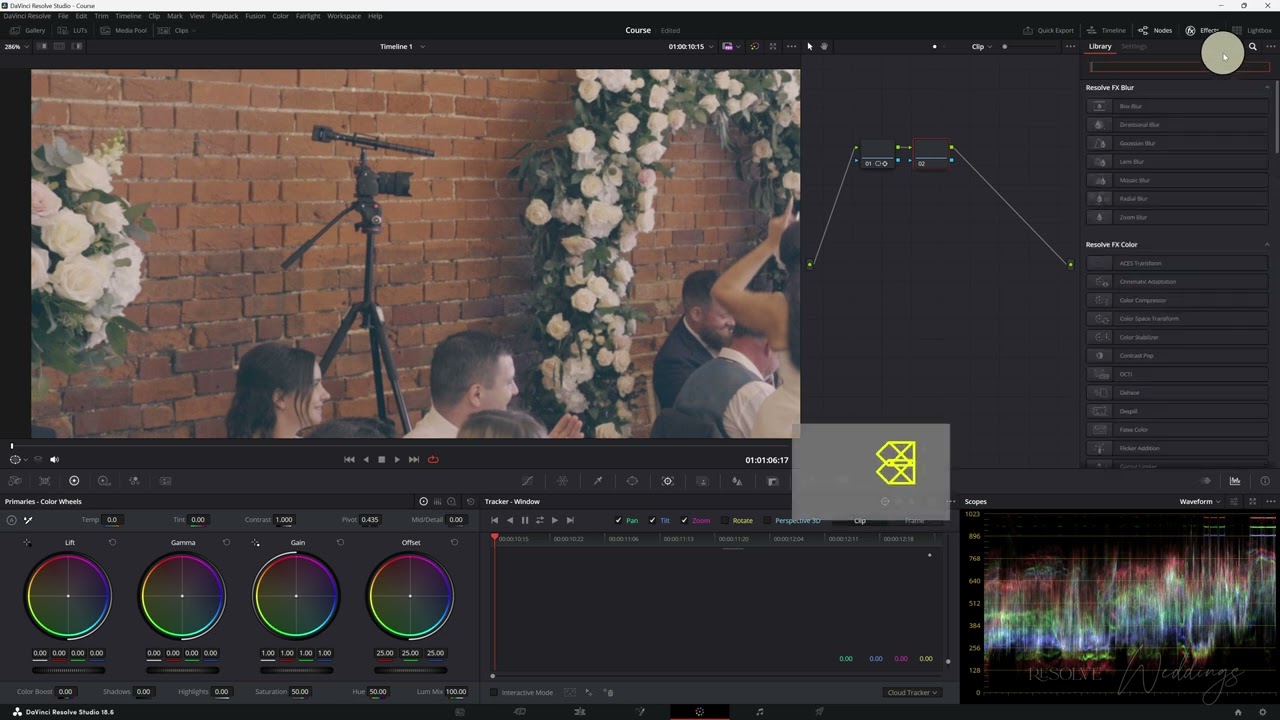This screenshot has width=1280, height=720.
Task: Open the Workspace menu
Action: [x=344, y=16]
